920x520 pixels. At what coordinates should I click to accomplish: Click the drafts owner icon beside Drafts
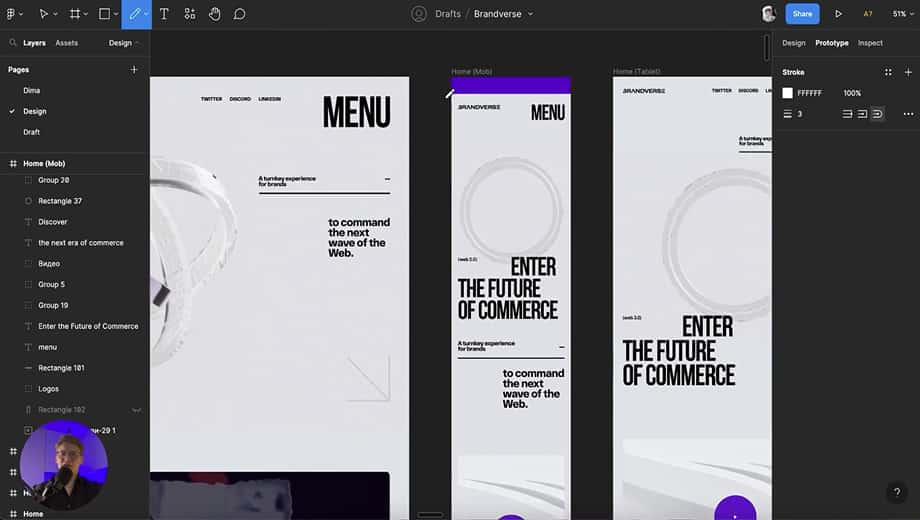pos(418,13)
